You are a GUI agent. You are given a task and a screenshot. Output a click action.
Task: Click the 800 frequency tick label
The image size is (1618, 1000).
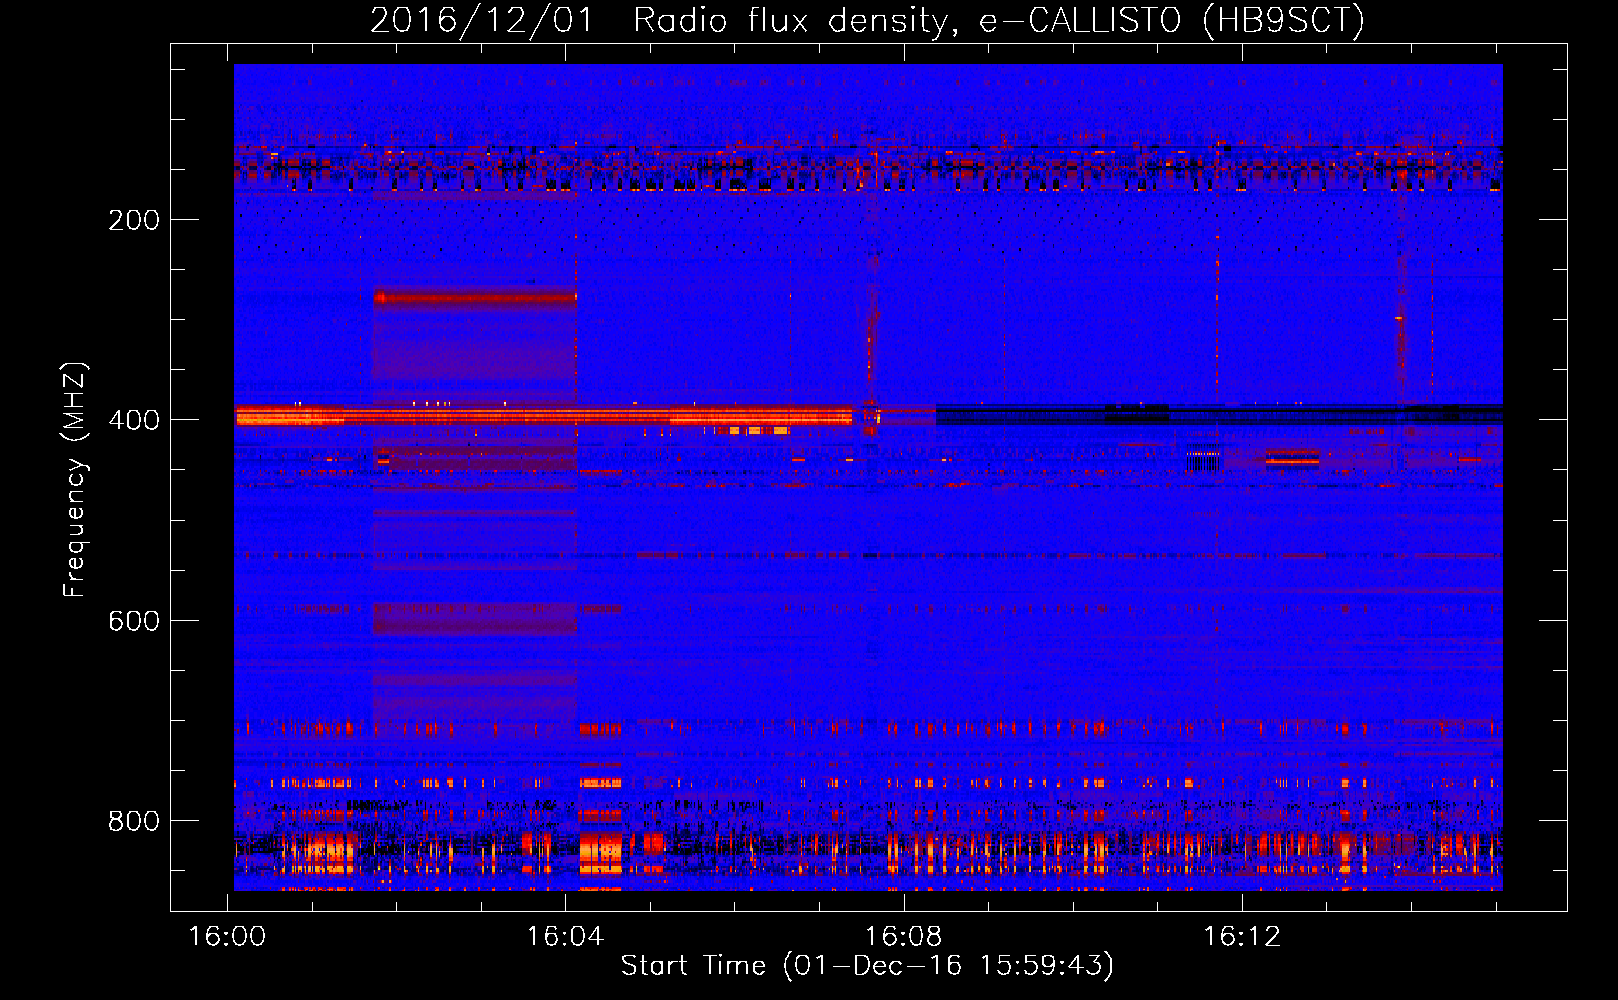click(134, 821)
